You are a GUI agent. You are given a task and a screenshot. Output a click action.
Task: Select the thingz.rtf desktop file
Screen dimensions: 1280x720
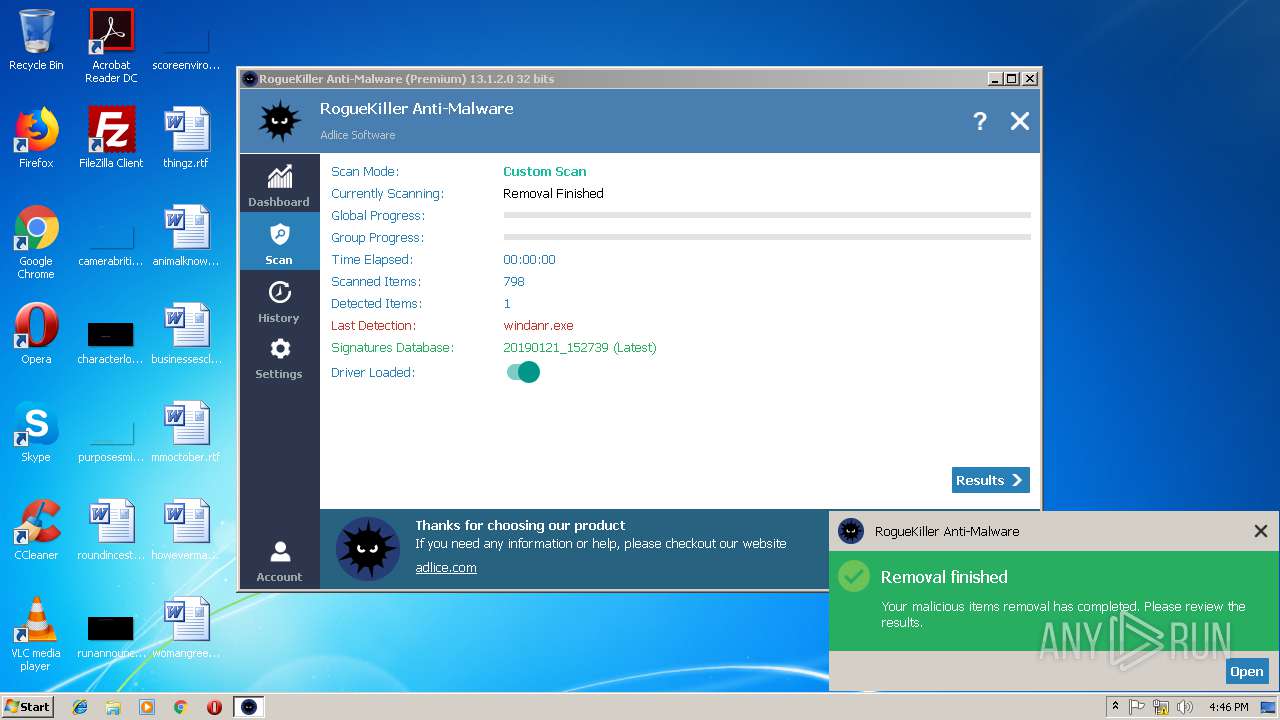click(186, 138)
